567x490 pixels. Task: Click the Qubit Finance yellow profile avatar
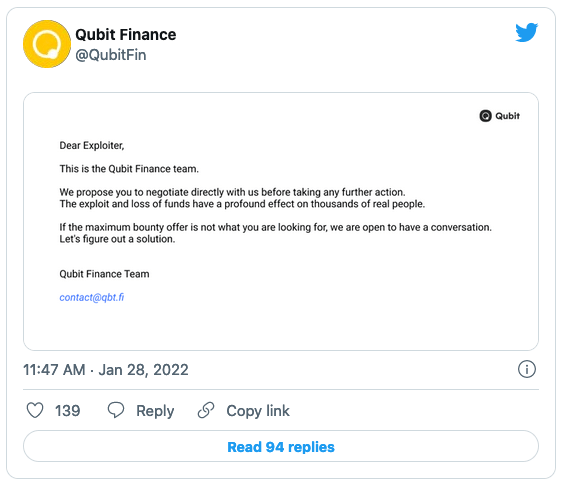(x=47, y=44)
